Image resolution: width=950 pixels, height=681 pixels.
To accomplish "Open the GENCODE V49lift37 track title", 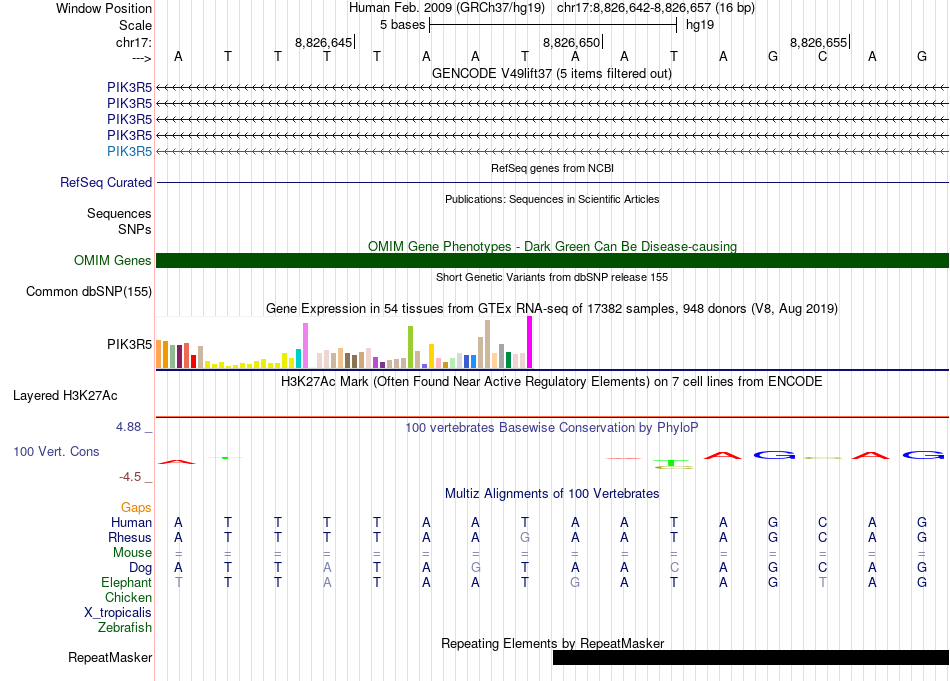I will (552, 73).
